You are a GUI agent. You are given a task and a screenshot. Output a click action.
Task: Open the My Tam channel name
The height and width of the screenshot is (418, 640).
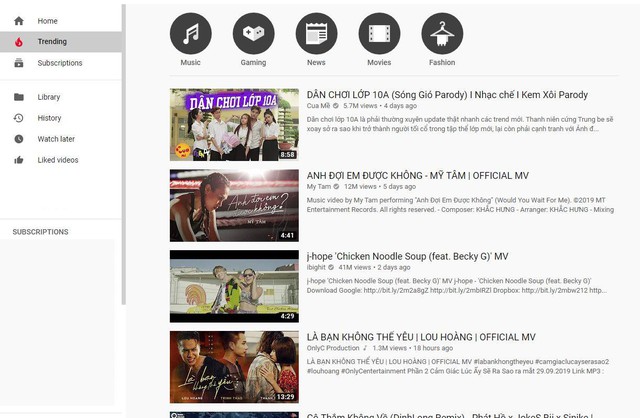(x=319, y=187)
